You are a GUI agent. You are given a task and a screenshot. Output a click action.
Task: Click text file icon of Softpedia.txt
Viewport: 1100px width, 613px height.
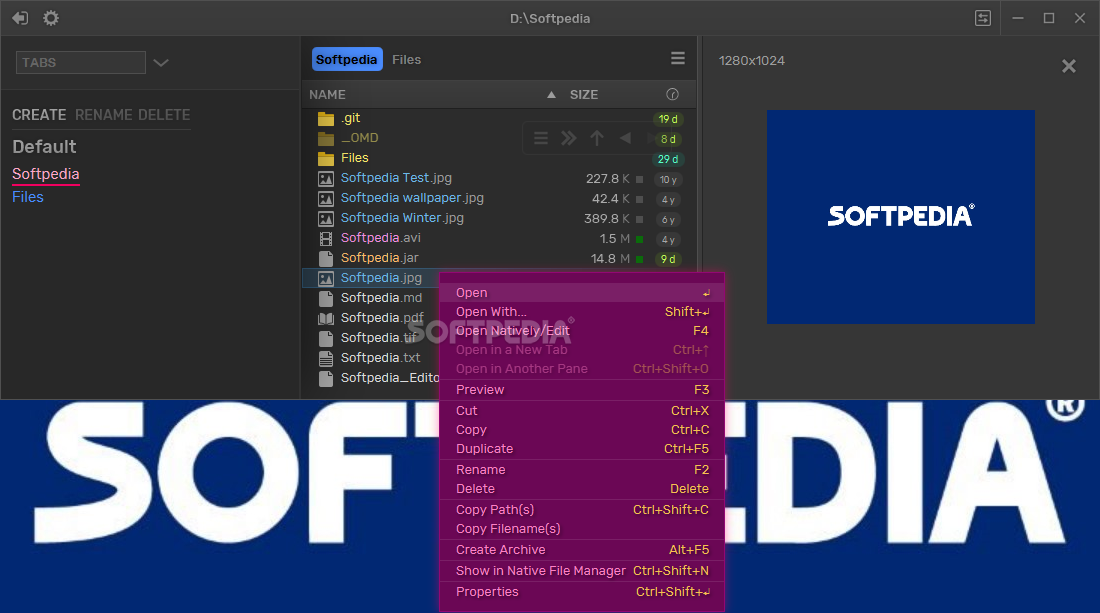326,358
